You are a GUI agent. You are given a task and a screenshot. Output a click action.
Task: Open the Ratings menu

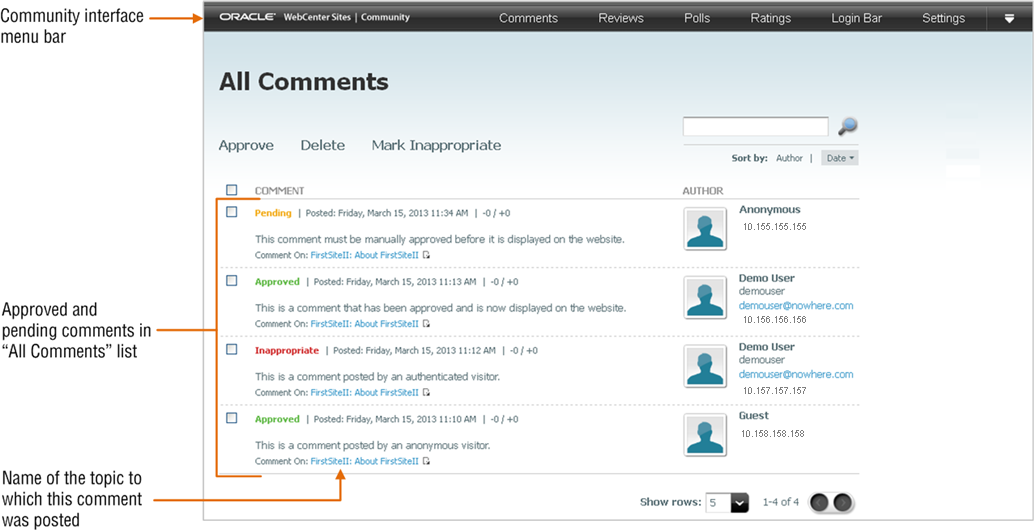point(771,18)
